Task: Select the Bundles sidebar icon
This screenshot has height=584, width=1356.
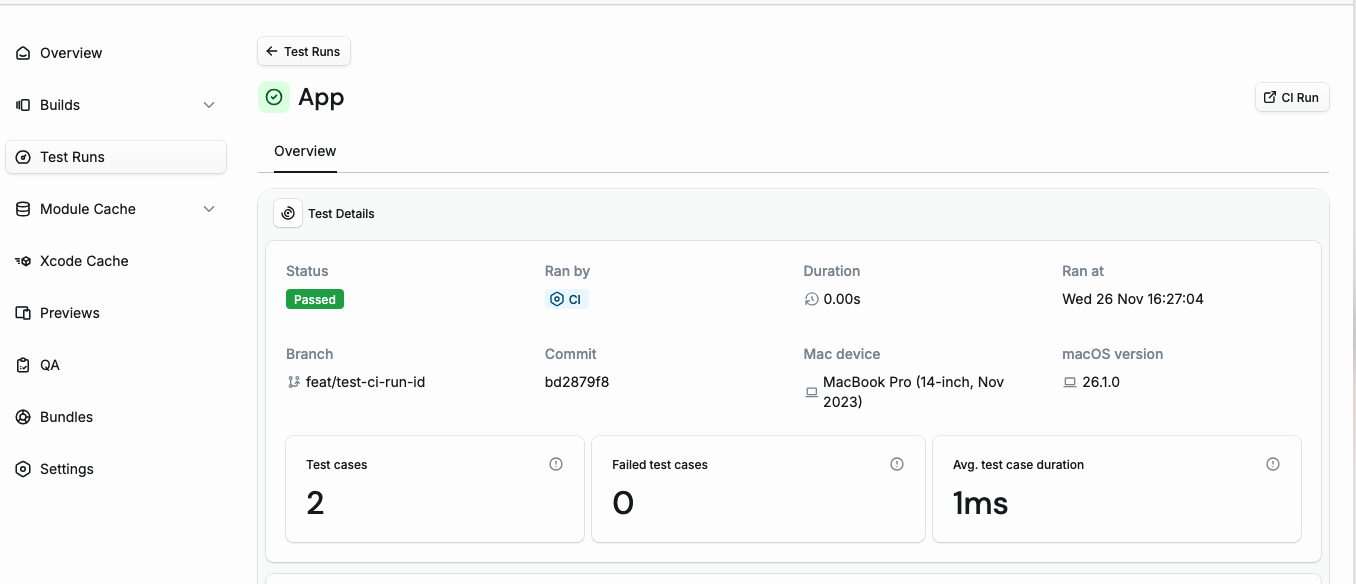Action: 22,416
